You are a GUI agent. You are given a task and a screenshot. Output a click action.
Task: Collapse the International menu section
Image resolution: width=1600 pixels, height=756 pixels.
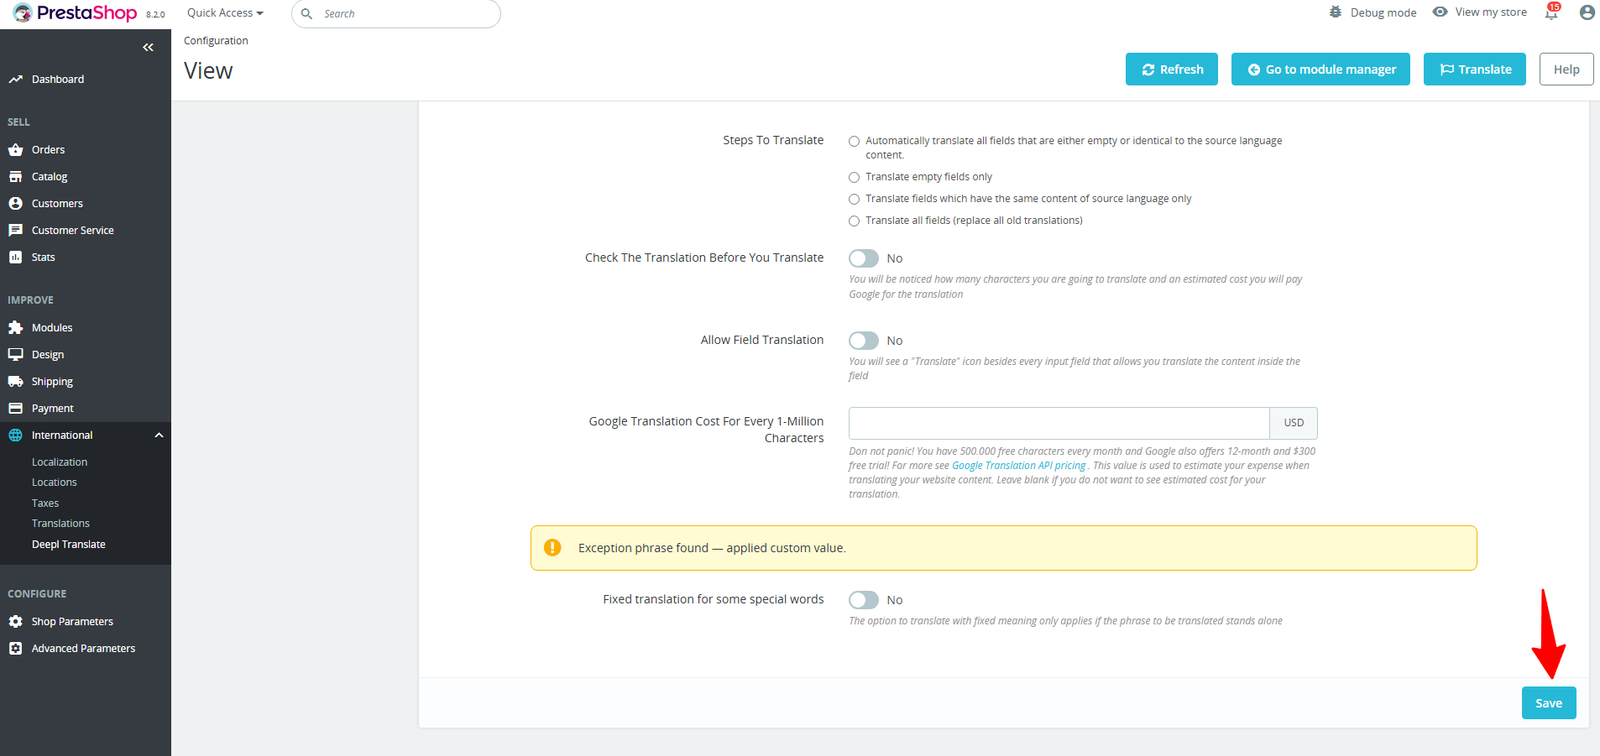click(159, 436)
